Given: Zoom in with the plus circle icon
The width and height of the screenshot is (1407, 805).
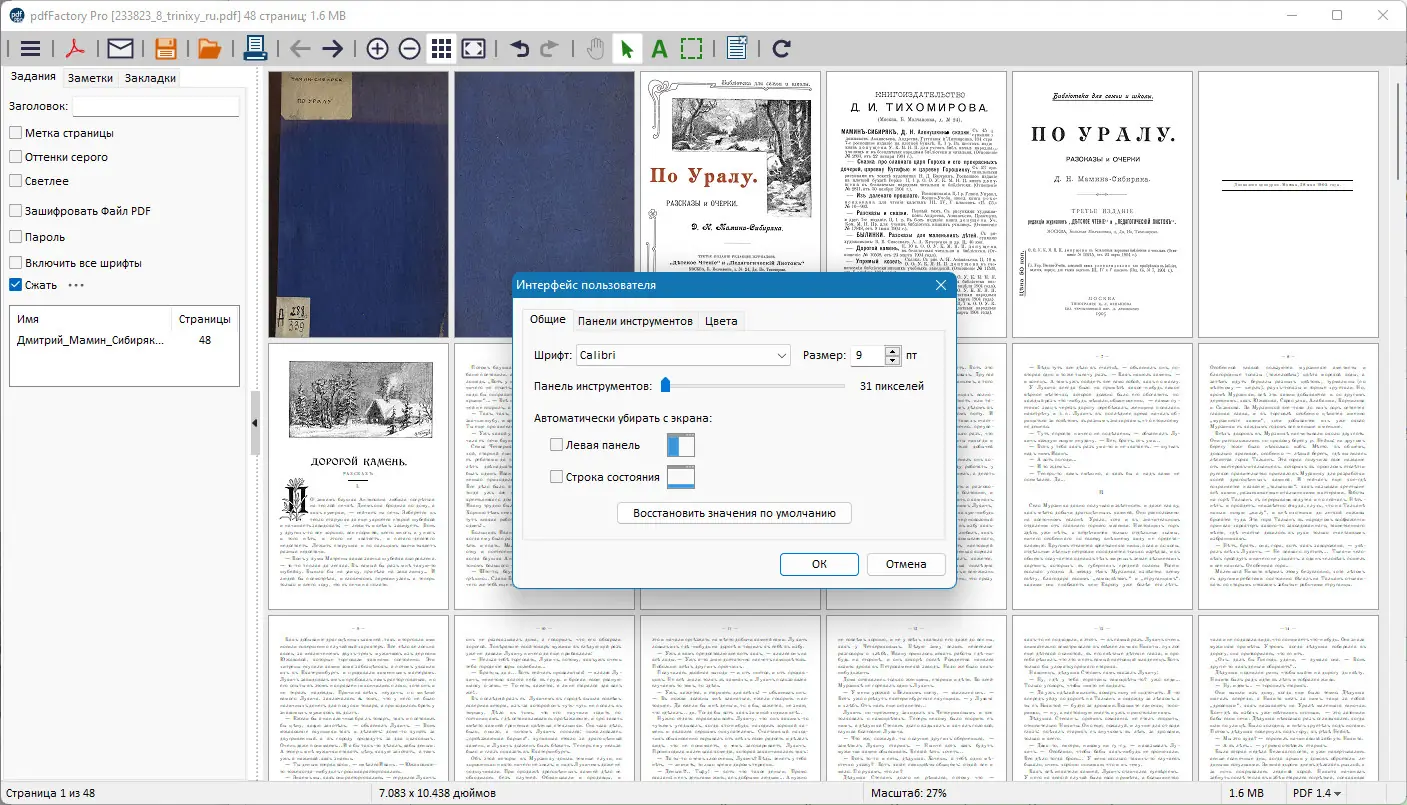Looking at the screenshot, I should [x=377, y=48].
